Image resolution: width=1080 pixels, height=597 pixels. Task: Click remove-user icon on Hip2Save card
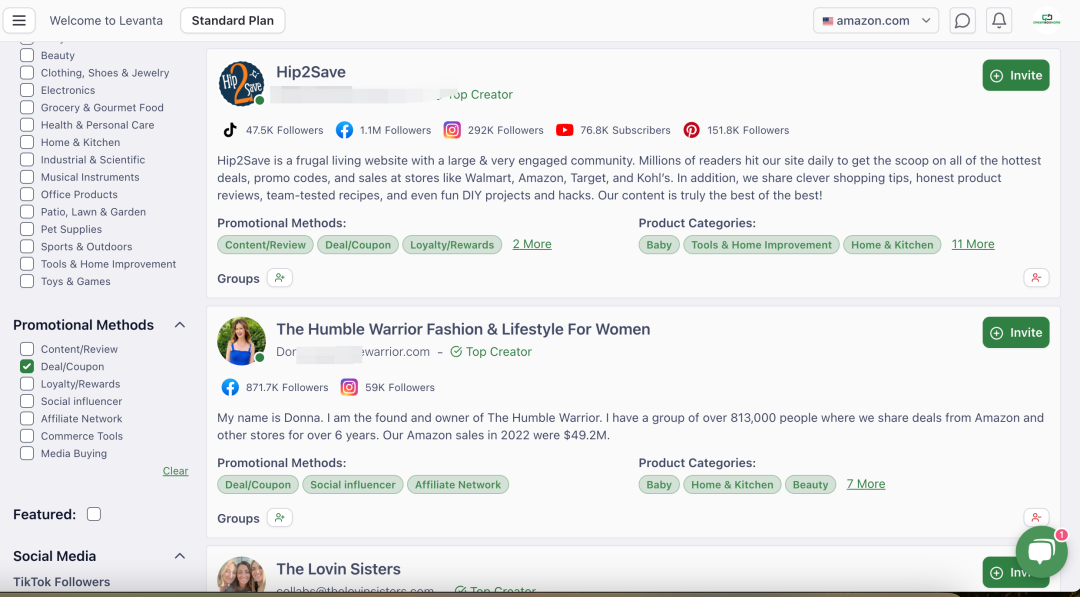pyautogui.click(x=1036, y=278)
